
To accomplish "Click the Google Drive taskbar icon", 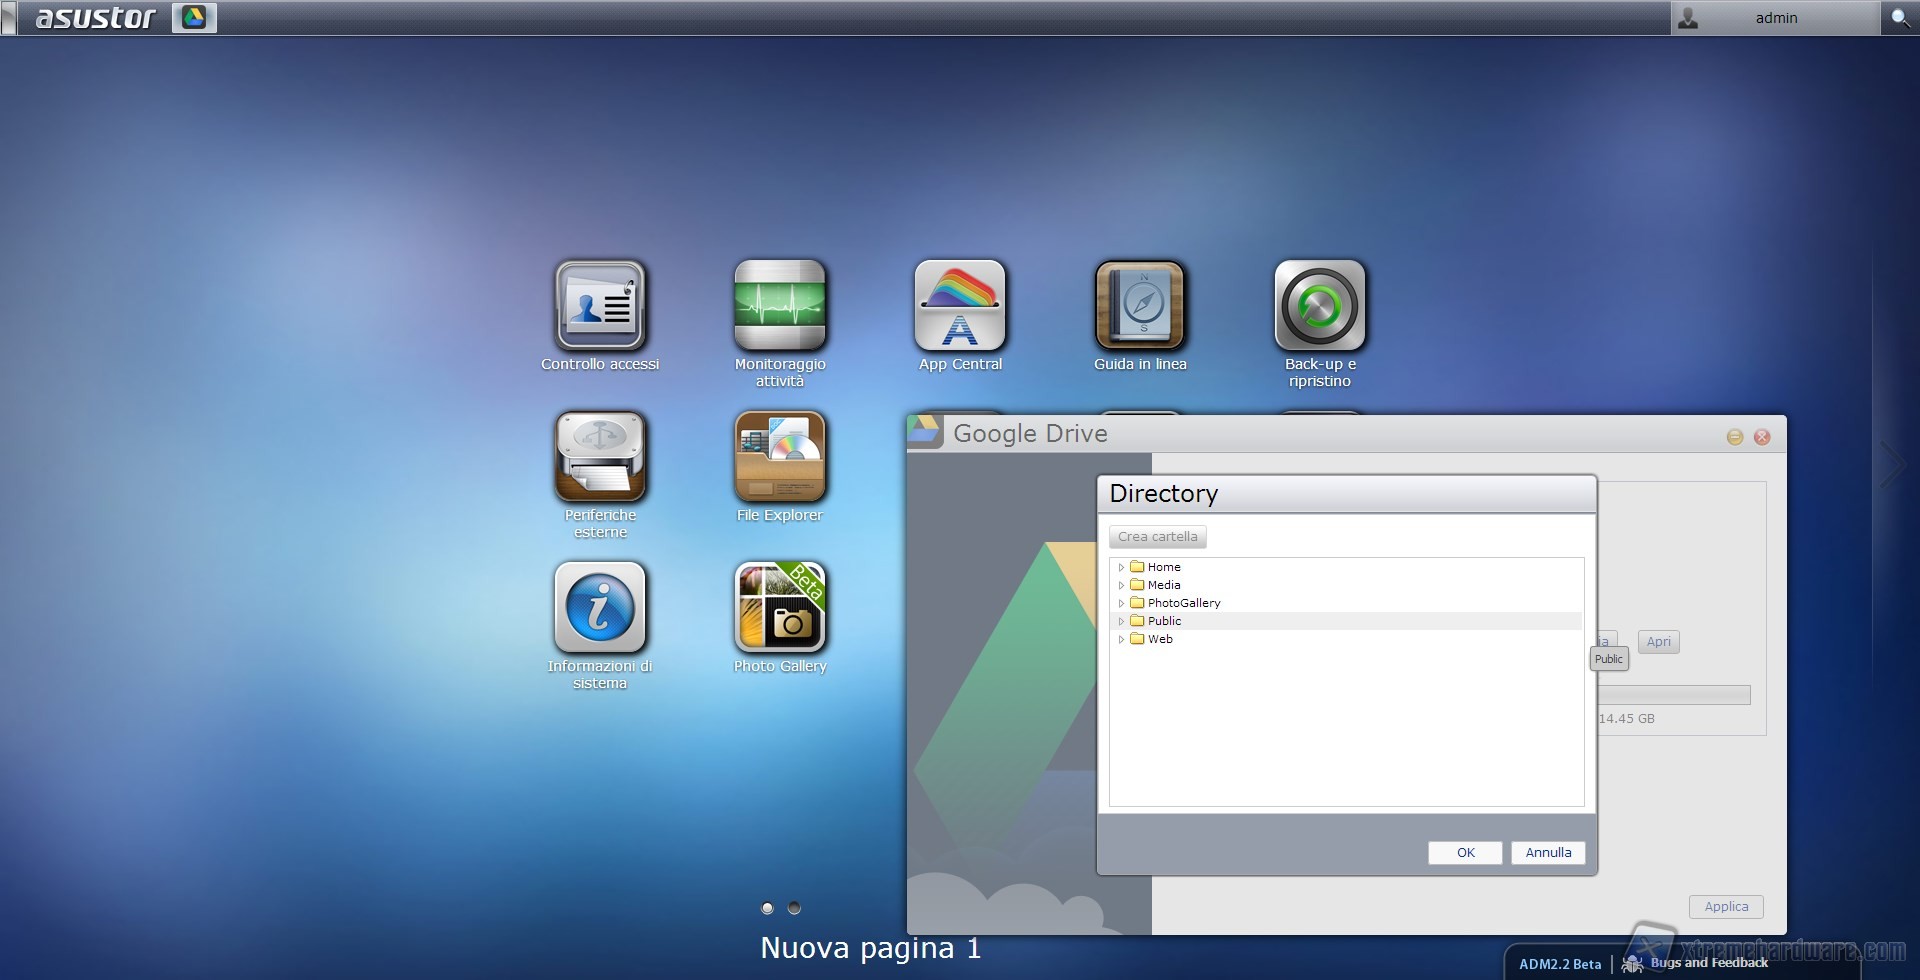I will pyautogui.click(x=194, y=18).
